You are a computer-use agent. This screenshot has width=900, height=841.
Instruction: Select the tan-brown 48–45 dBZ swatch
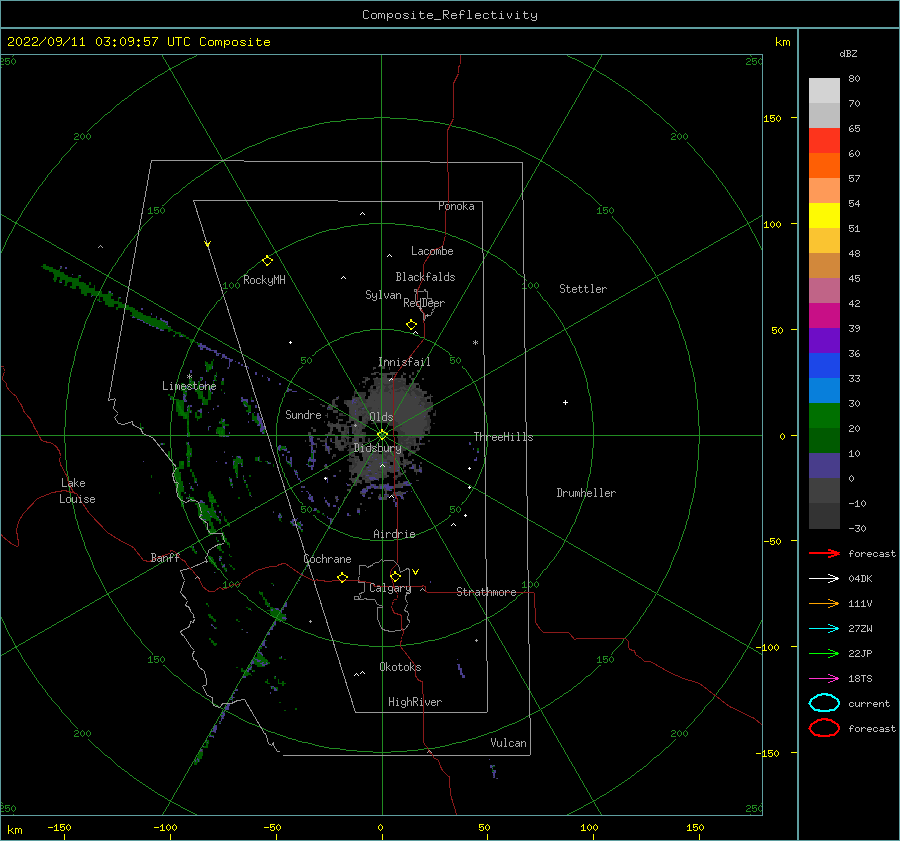824,266
